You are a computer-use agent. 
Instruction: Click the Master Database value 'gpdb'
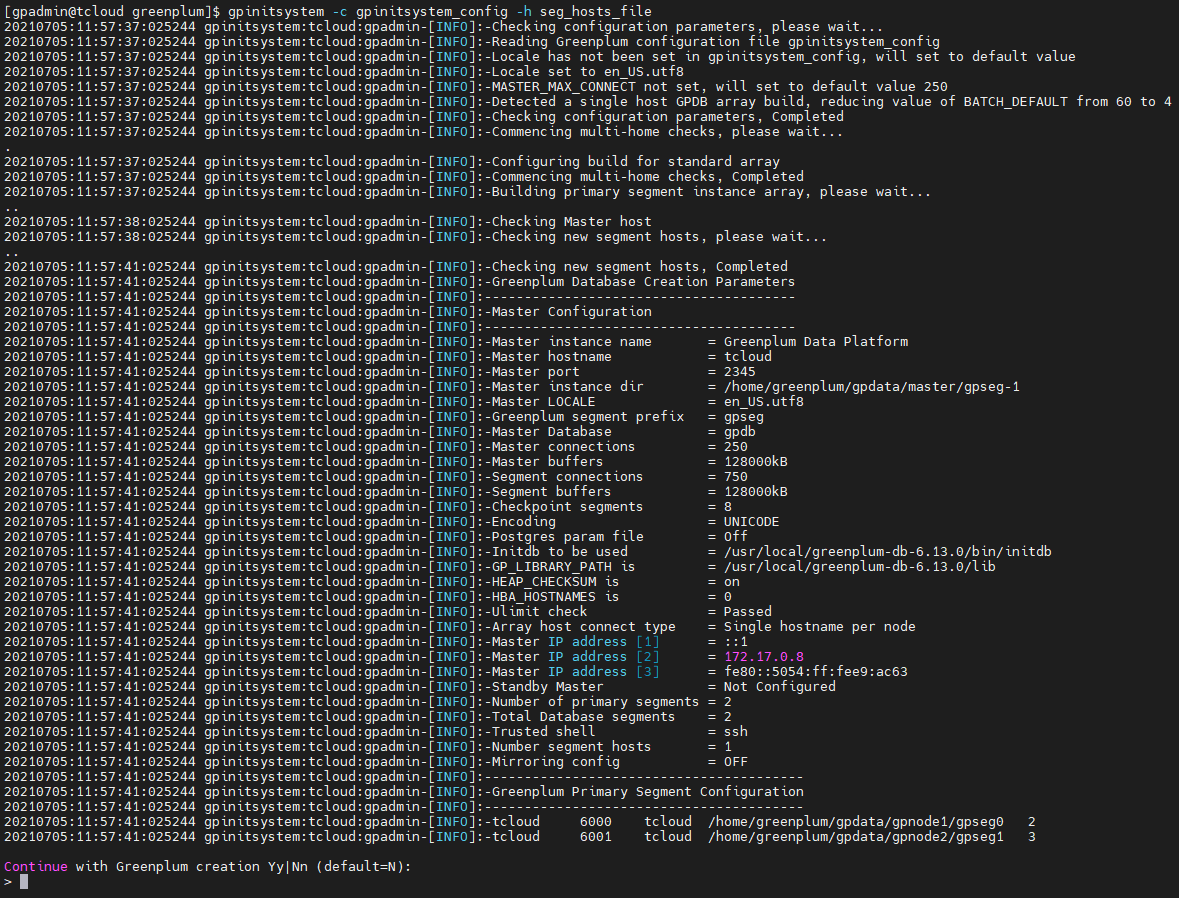(x=739, y=432)
